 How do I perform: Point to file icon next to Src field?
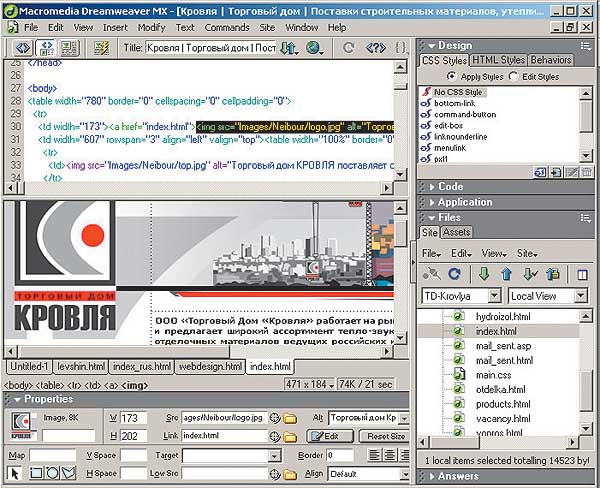point(274,418)
